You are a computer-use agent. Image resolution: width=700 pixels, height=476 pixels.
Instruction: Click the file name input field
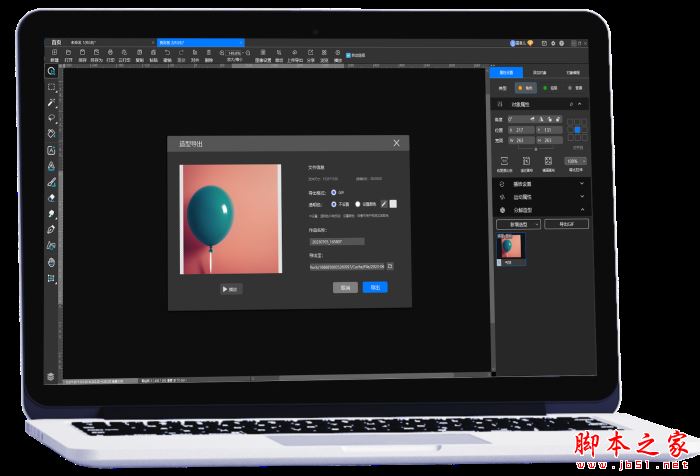pos(336,241)
